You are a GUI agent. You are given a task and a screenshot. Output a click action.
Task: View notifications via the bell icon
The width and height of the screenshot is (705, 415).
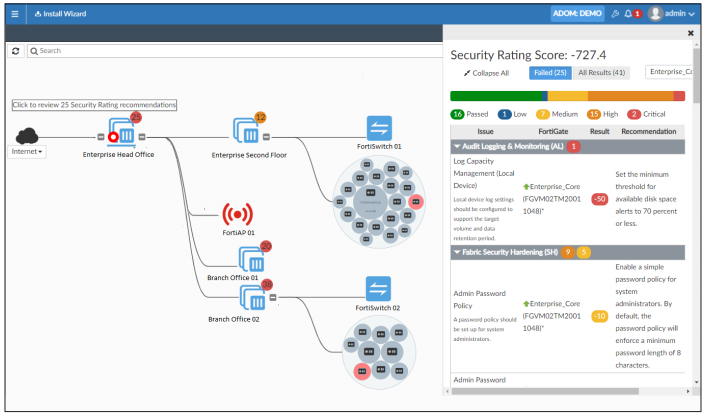[628, 14]
